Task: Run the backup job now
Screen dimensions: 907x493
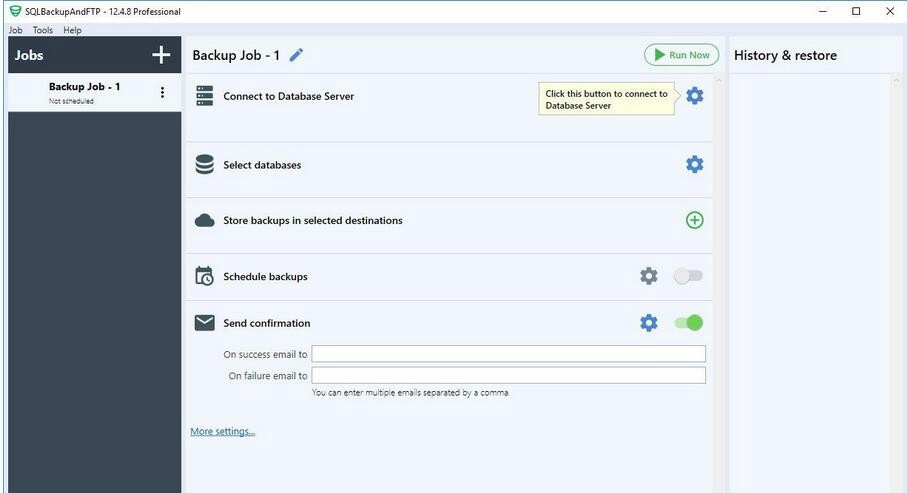Action: 681,55
